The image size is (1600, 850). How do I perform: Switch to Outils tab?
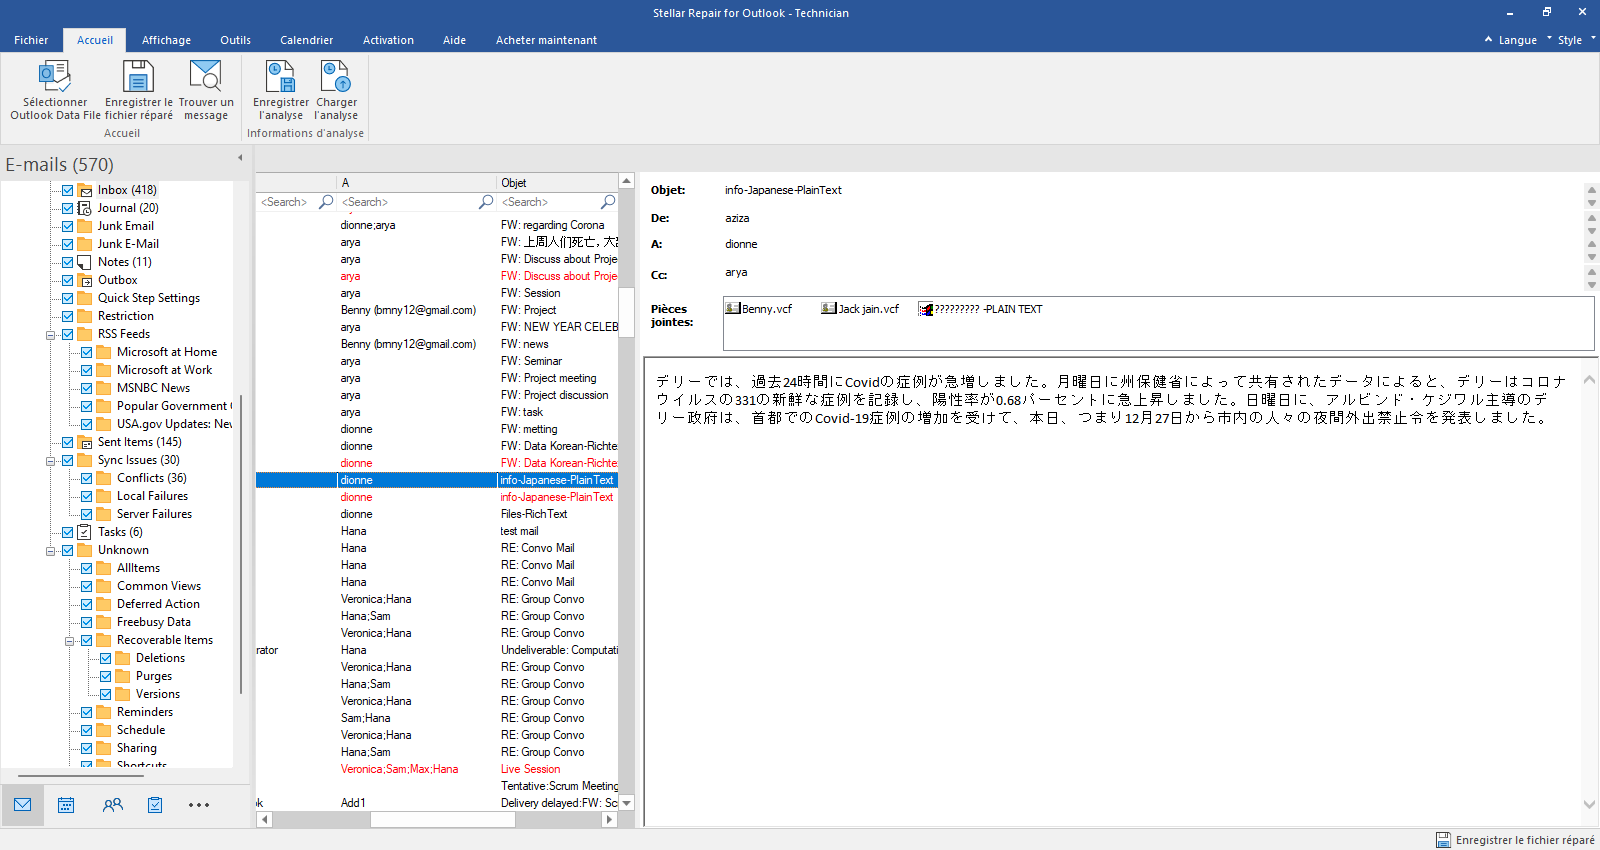[235, 40]
